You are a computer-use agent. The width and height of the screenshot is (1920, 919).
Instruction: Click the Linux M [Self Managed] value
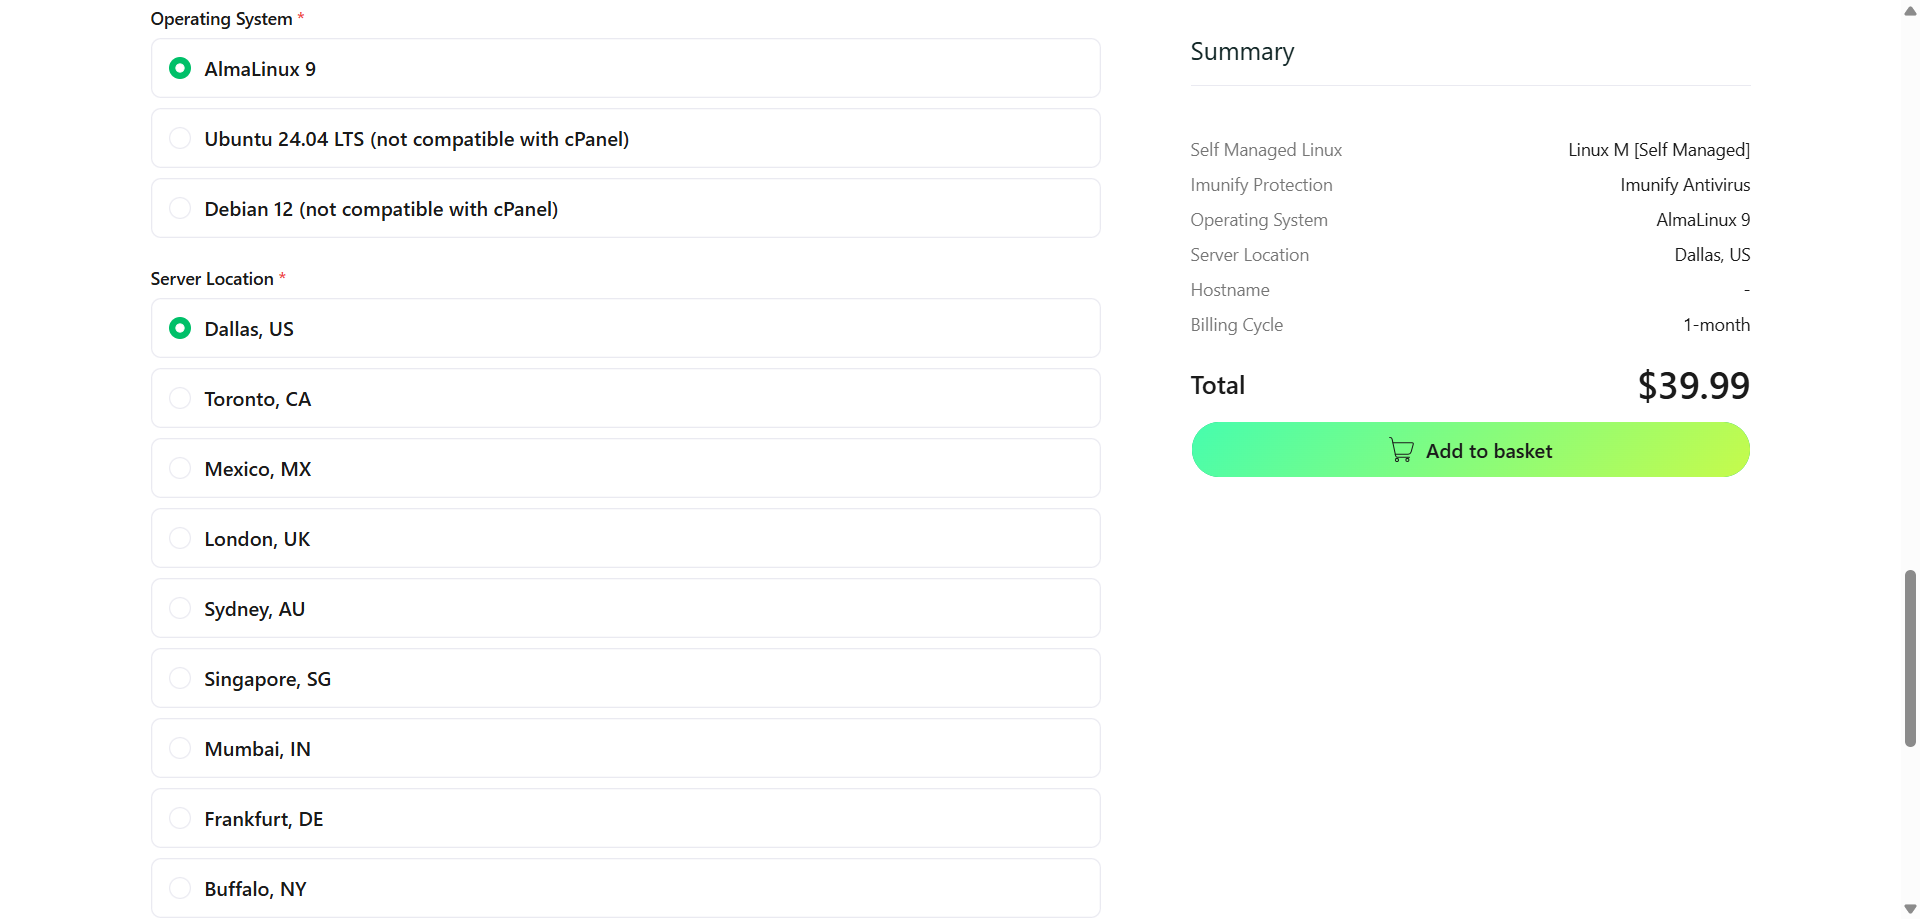click(x=1659, y=150)
